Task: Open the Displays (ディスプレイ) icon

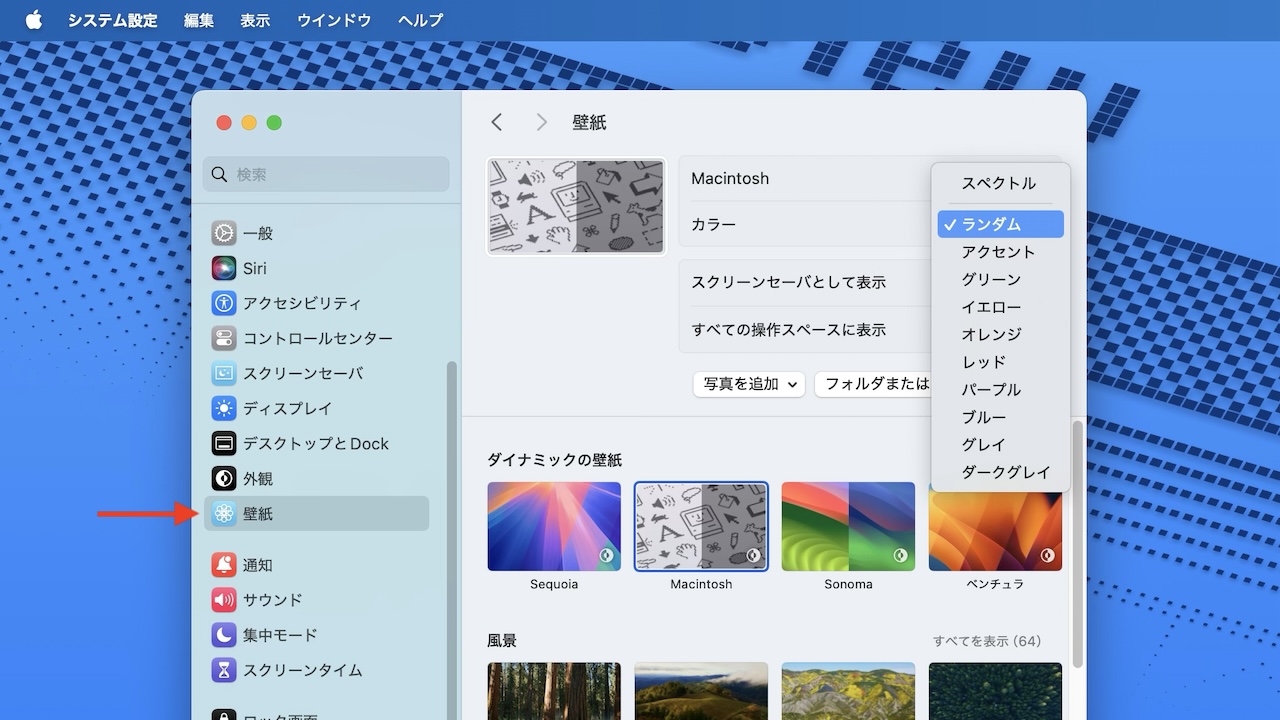Action: [224, 408]
